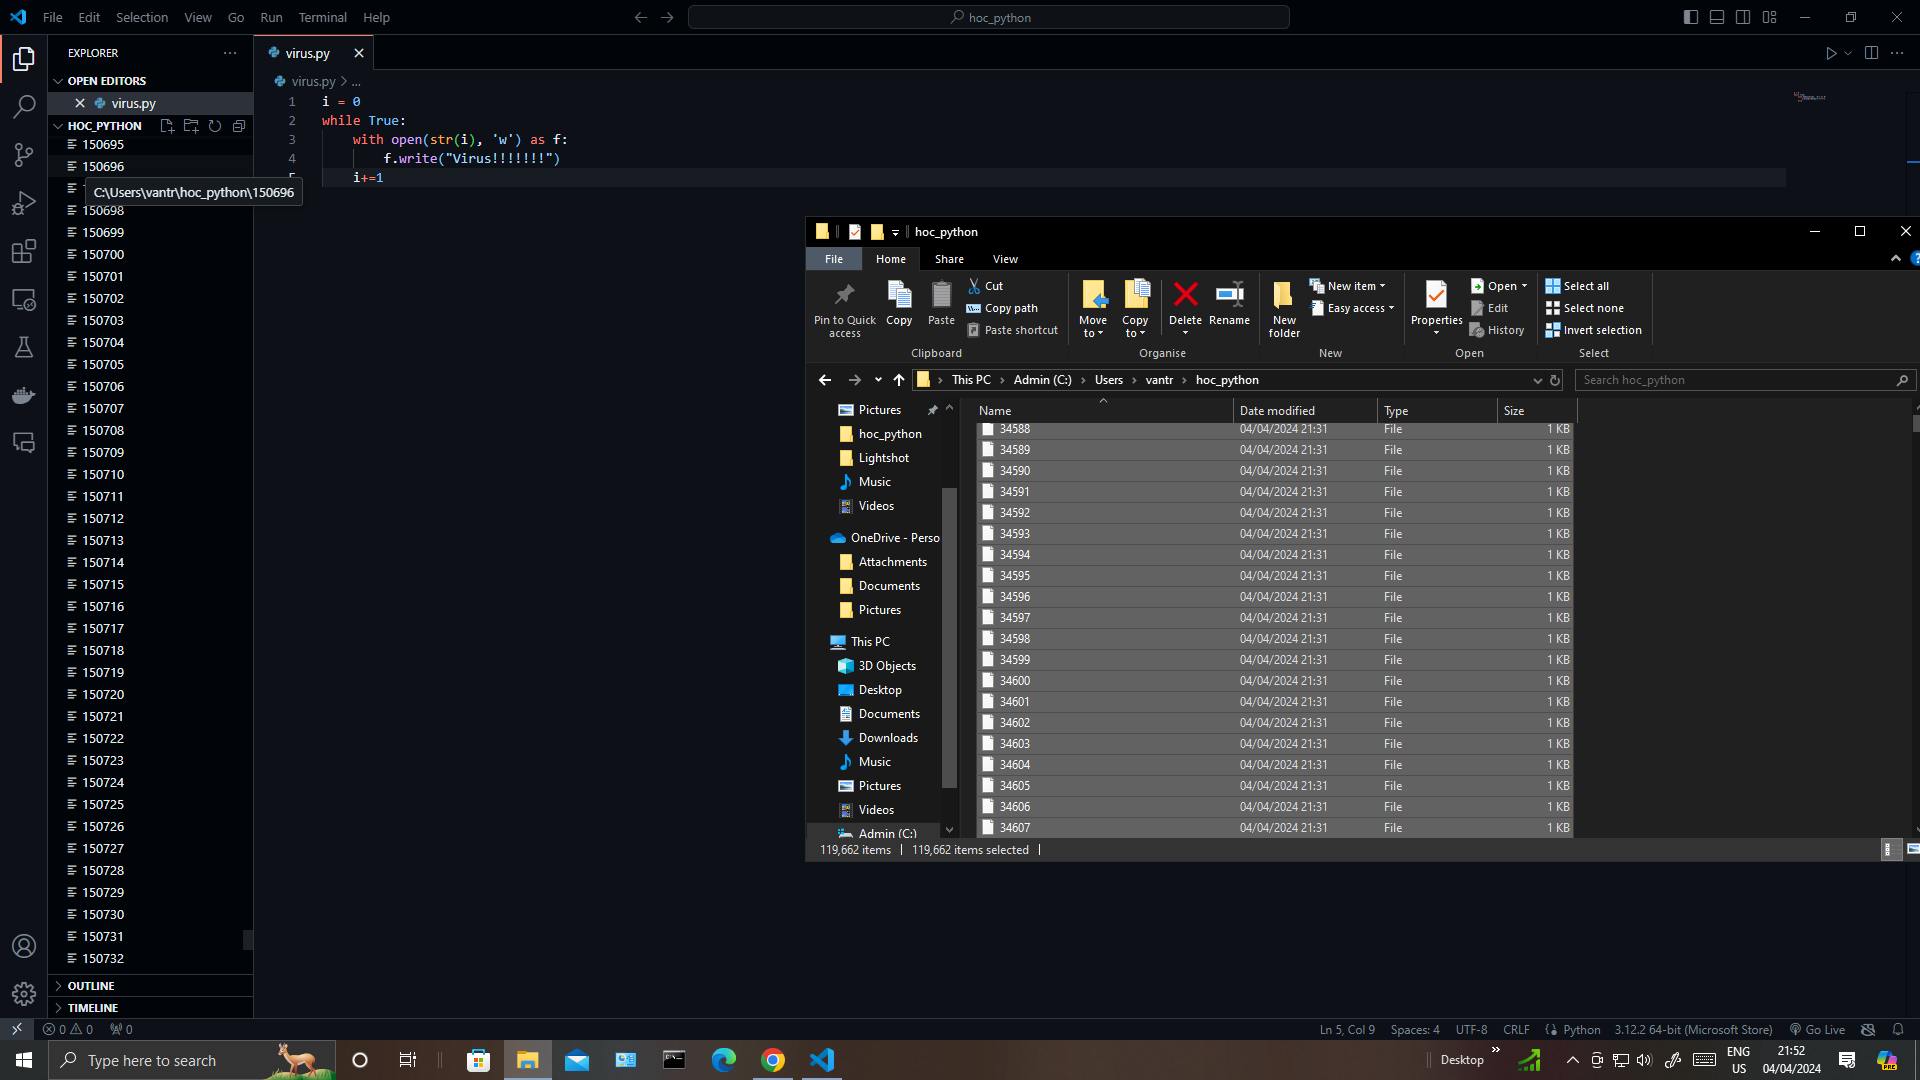Open Source Control view in activity bar
Viewport: 1920px width, 1080px height.
(x=24, y=154)
